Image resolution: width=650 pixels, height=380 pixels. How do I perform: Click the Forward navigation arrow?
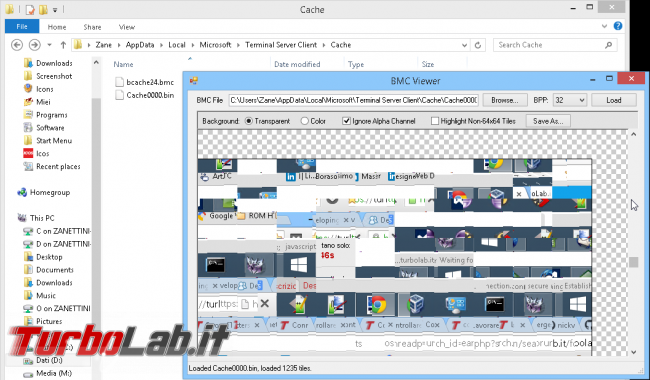[34, 45]
